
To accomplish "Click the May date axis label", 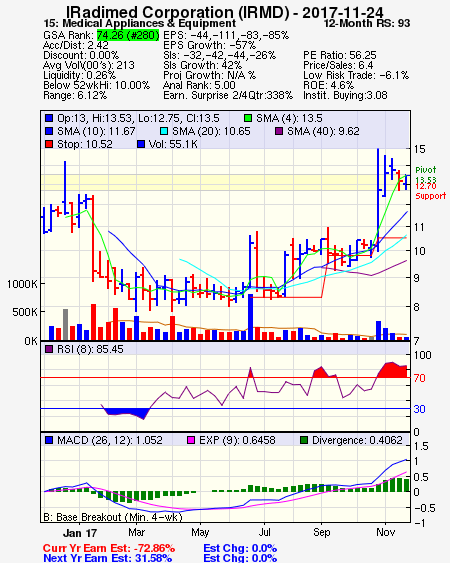I will 200,532.
